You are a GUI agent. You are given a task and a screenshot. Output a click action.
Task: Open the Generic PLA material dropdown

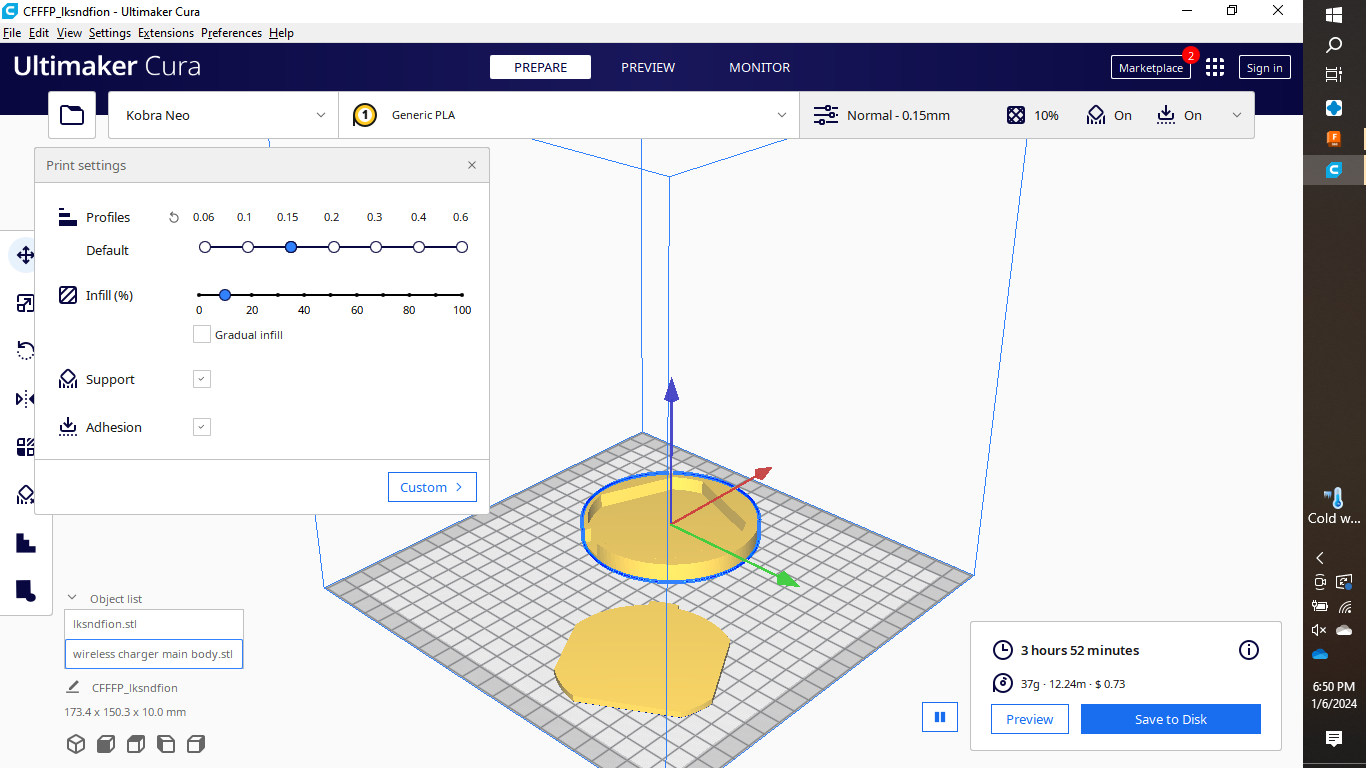pyautogui.click(x=569, y=115)
